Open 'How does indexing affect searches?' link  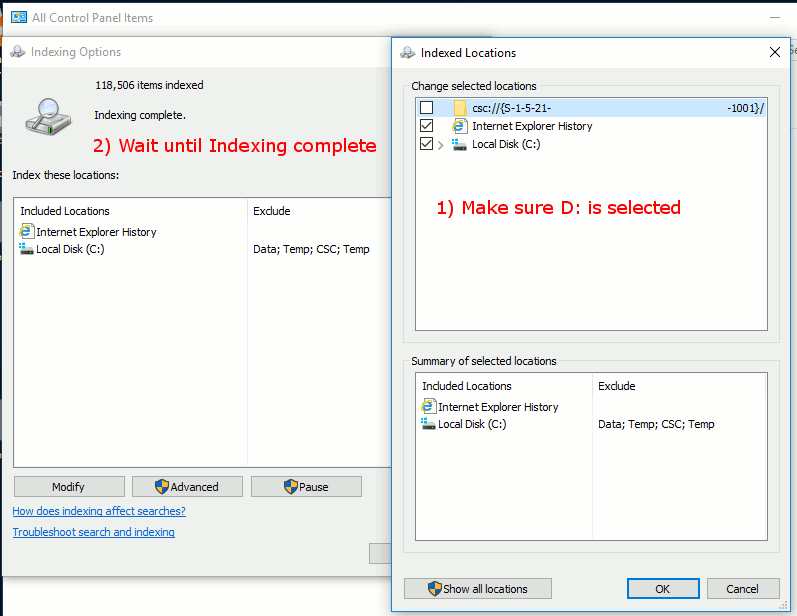(99, 511)
